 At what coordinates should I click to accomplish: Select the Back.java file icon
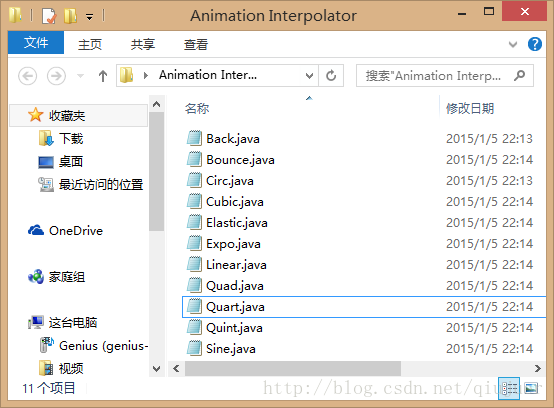tap(194, 138)
